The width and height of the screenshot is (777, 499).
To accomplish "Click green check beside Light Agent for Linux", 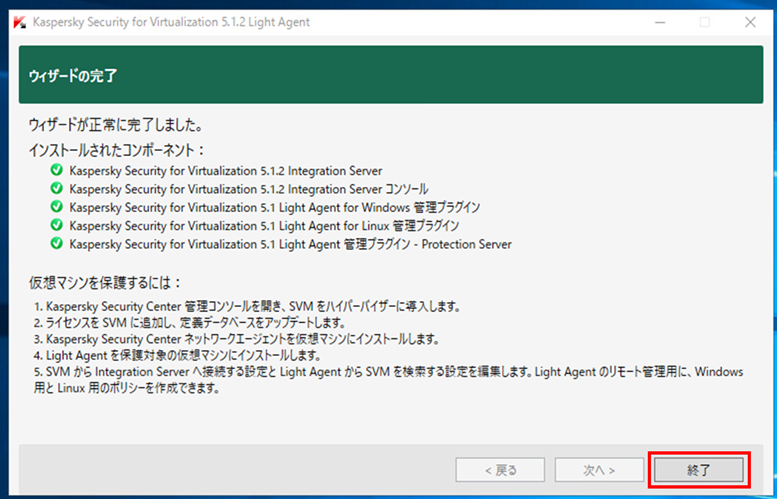I will point(57,225).
